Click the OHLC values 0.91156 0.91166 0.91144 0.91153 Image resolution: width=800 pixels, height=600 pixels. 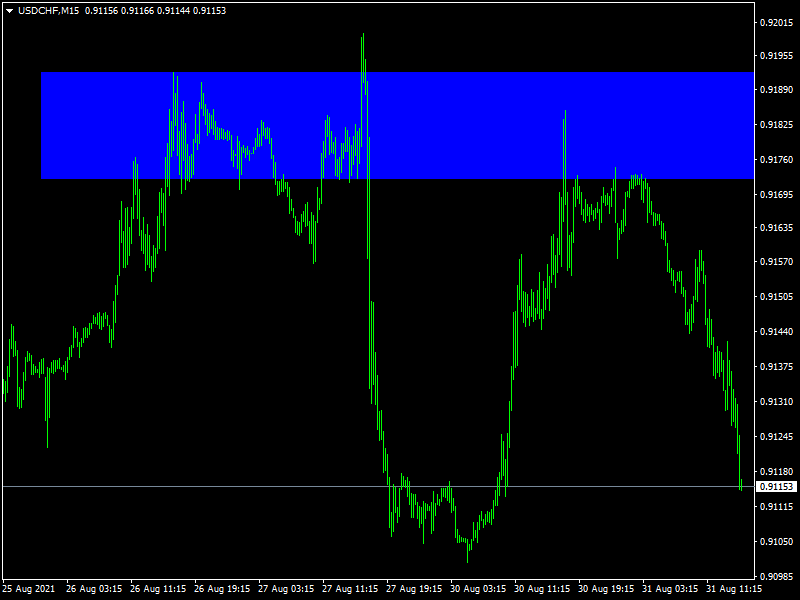click(x=155, y=11)
